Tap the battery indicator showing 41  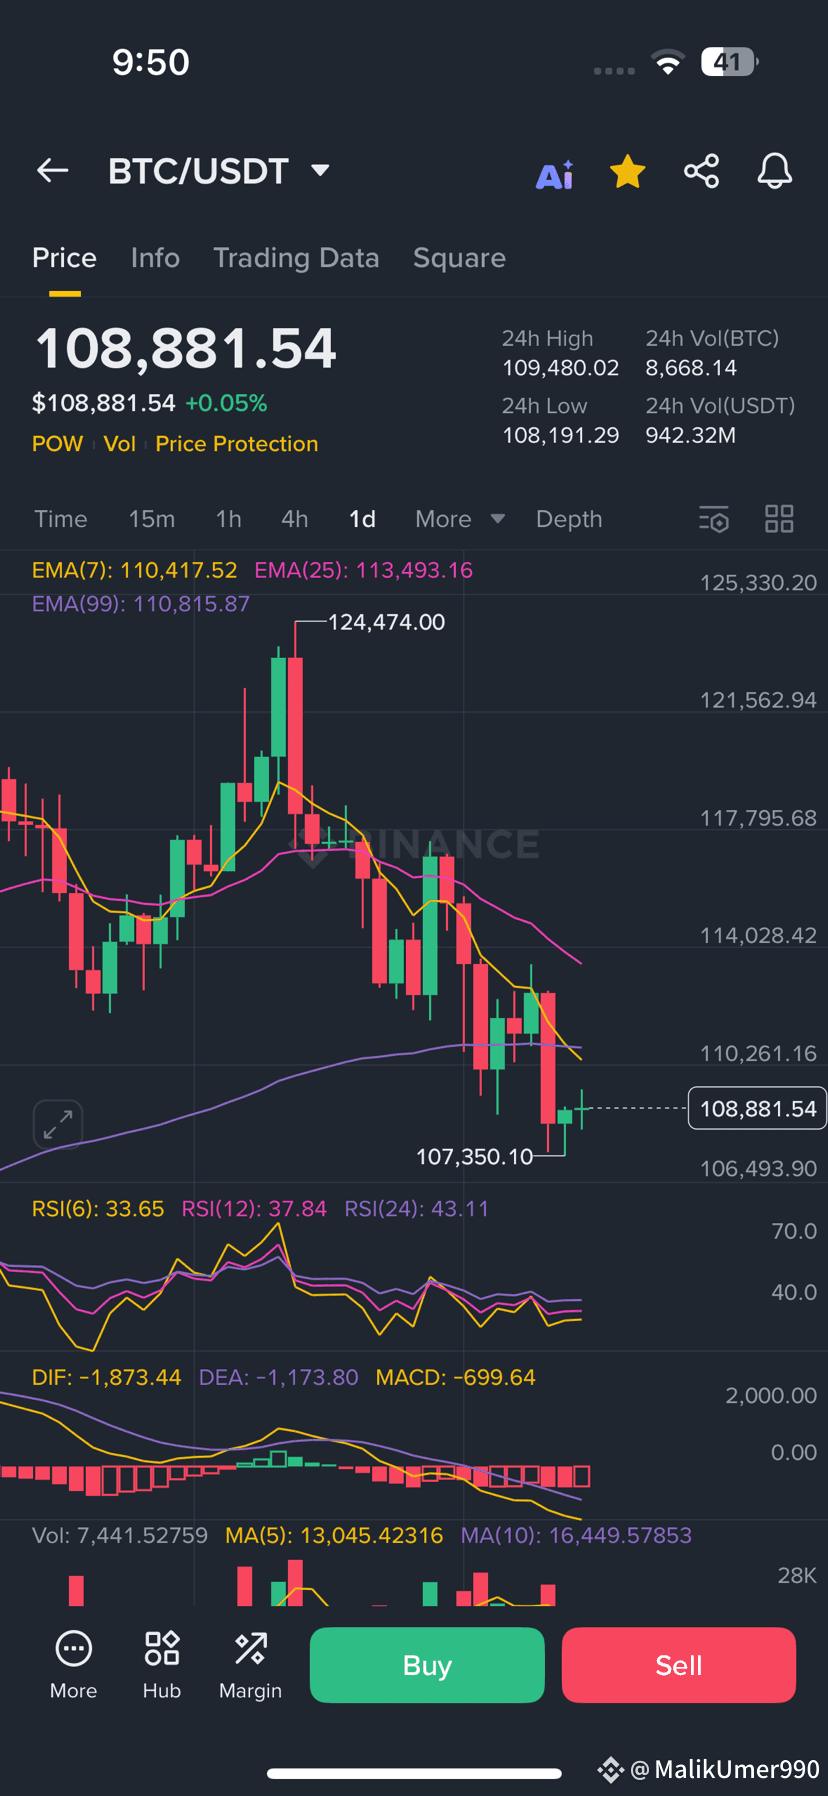click(x=730, y=62)
